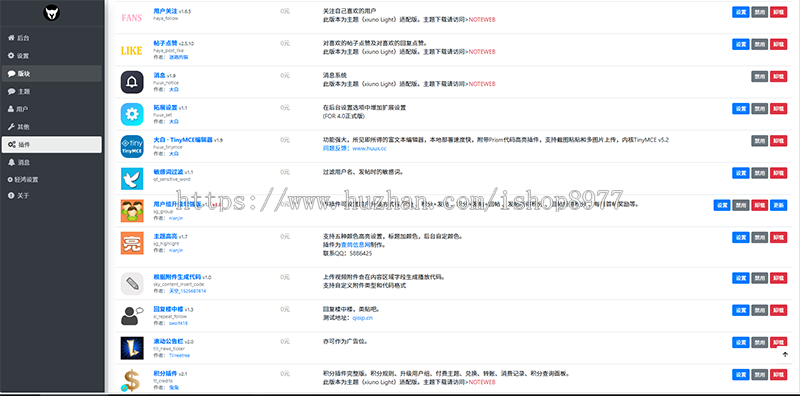The height and width of the screenshot is (396, 800).
Task: Open the 帖子点赞 plugin title link
Action: (165, 43)
